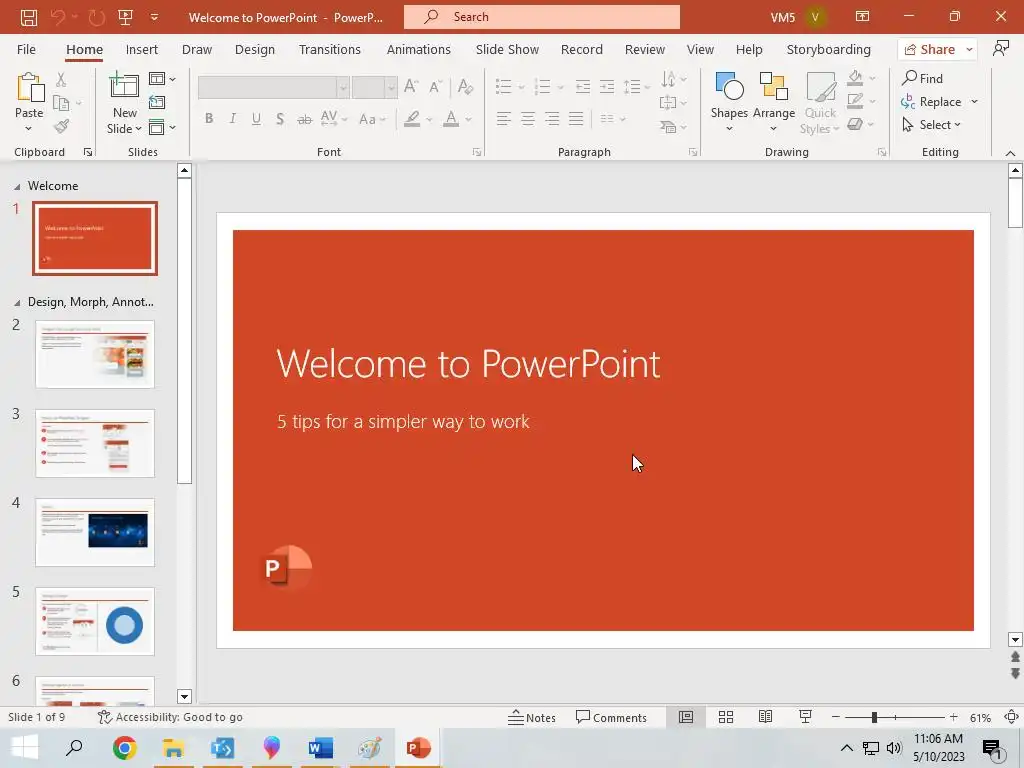This screenshot has height=768, width=1024.
Task: Open Ribbon Display Options icon in title bar
Action: (862, 16)
